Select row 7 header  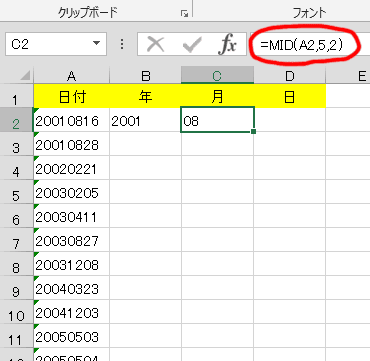point(17,240)
